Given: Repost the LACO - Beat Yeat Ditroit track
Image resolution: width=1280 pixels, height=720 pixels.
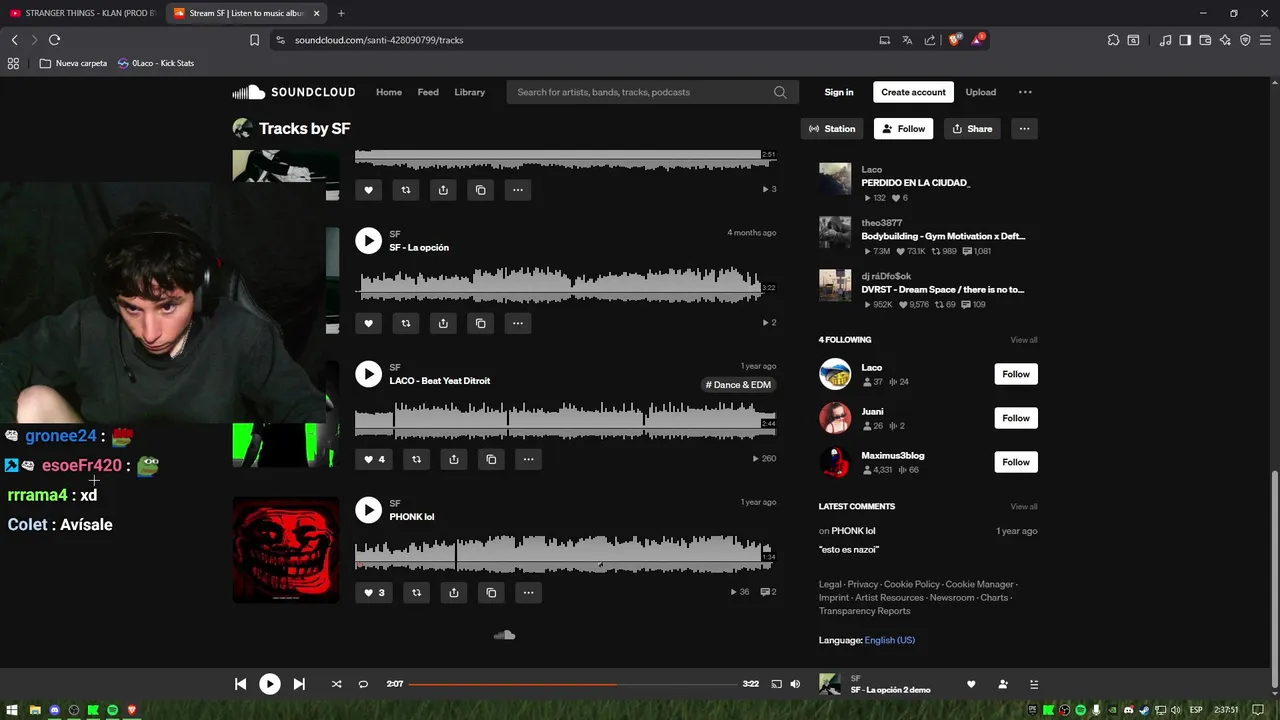Looking at the screenshot, I should (x=417, y=459).
